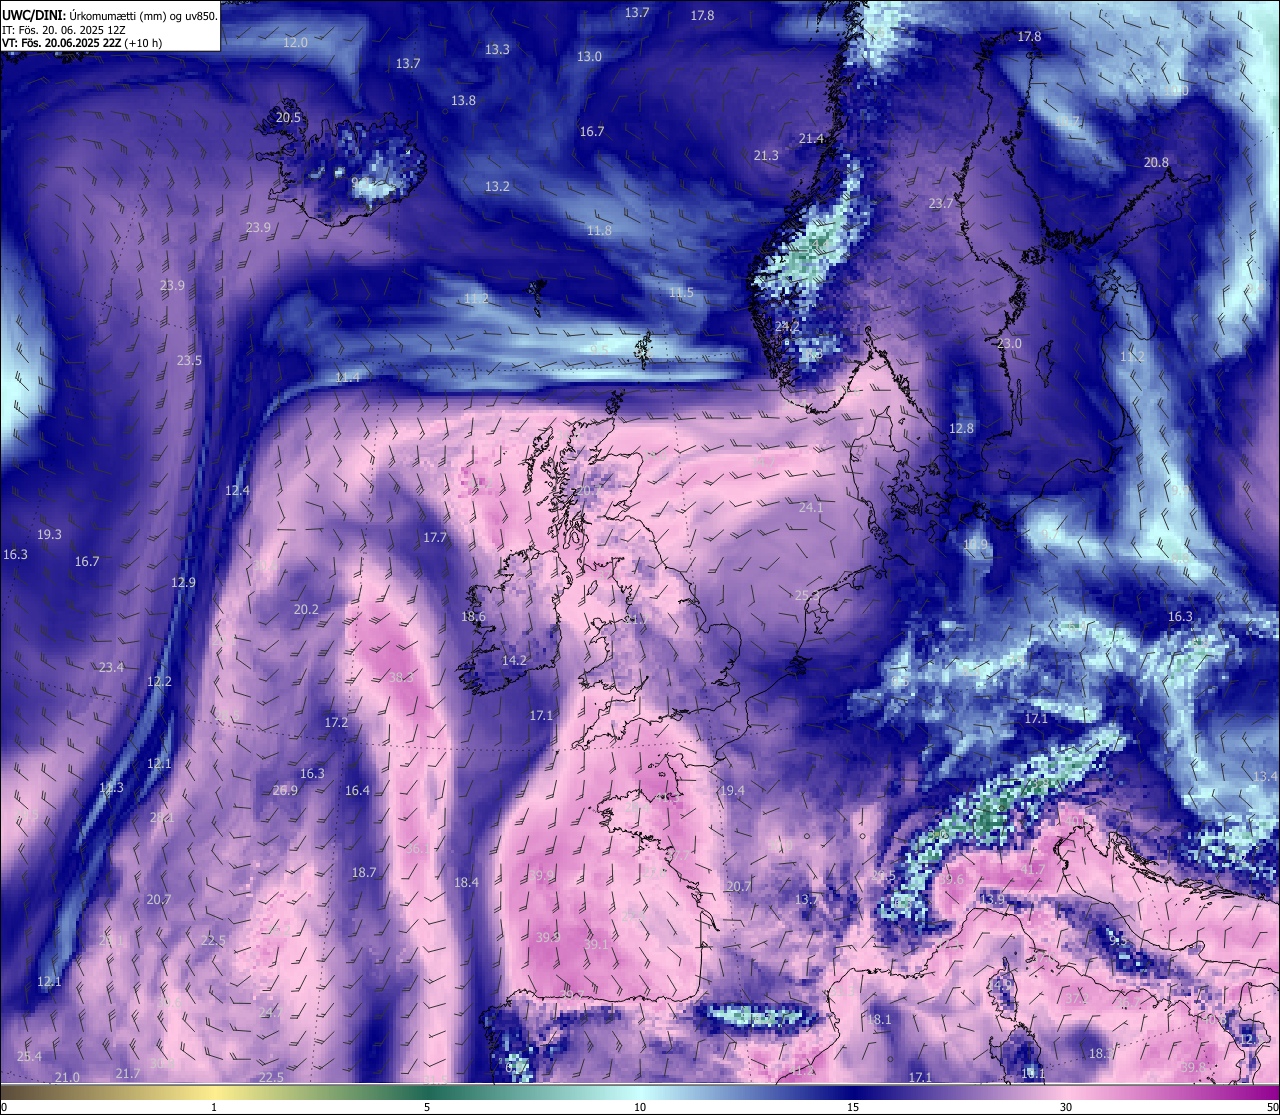Click the '23.7' map value

click(941, 203)
